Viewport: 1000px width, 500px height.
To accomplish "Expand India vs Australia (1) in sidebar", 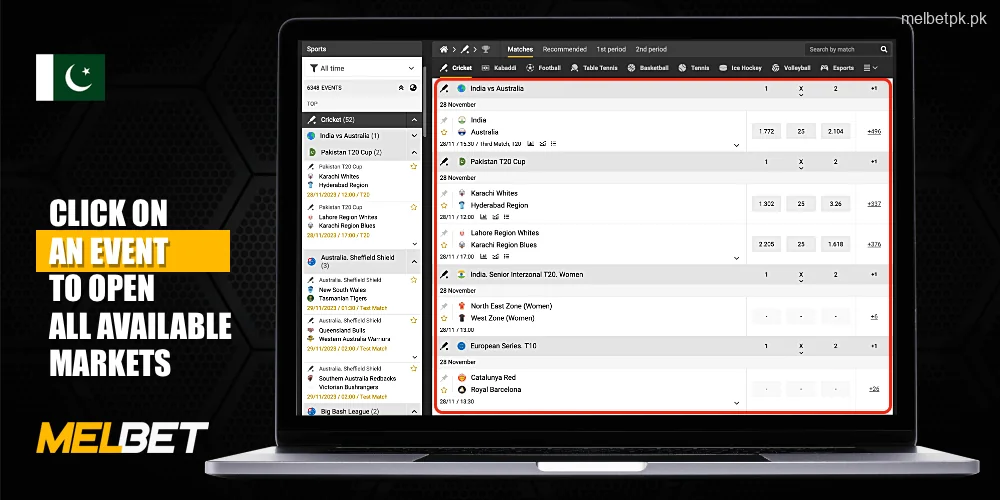I will pyautogui.click(x=414, y=136).
